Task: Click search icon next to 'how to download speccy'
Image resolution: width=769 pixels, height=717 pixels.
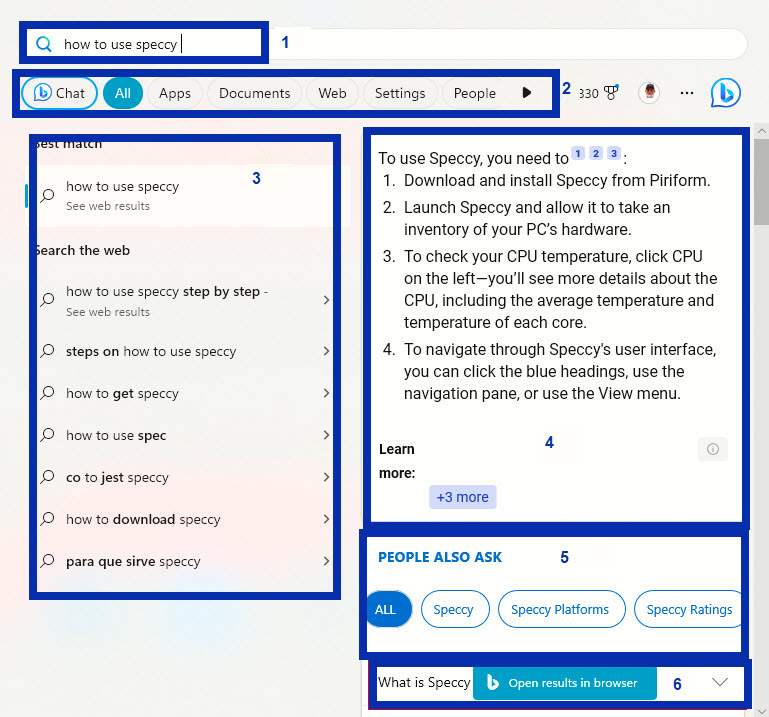Action: coord(48,519)
